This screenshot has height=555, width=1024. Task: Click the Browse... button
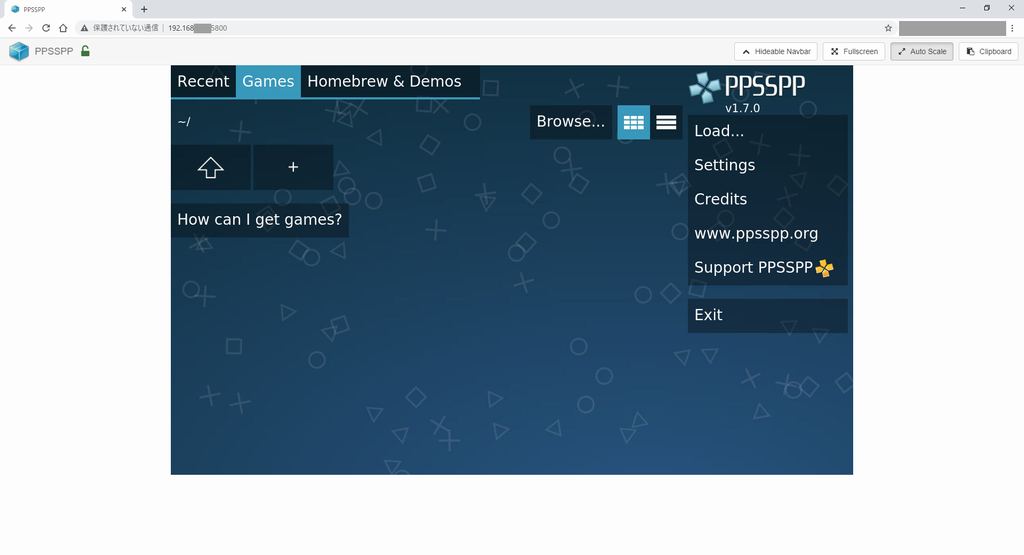(571, 122)
